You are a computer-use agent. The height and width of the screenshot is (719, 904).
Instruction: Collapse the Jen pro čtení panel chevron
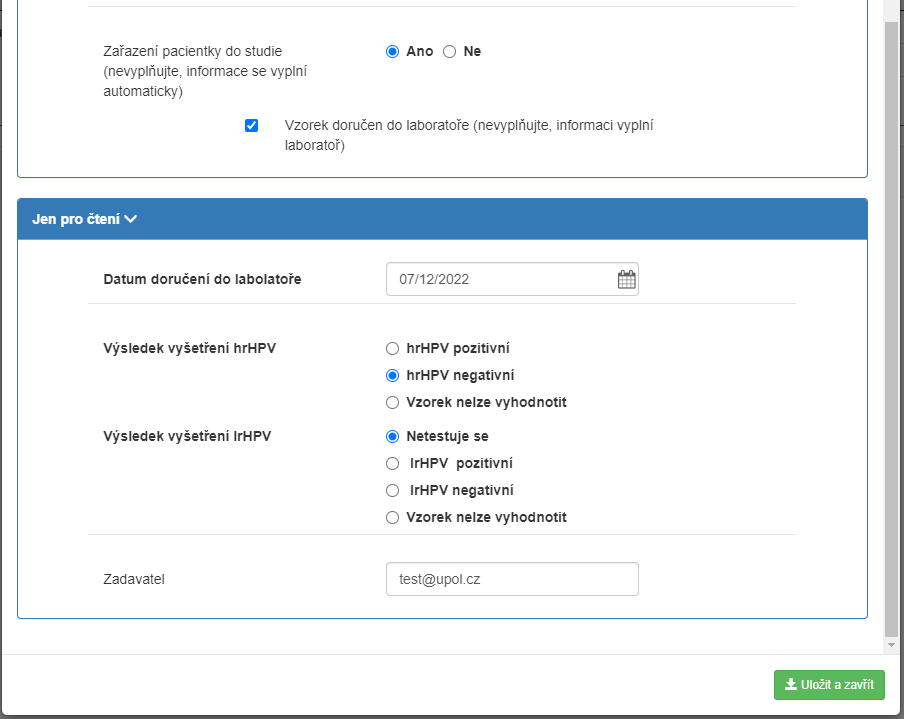[130, 219]
